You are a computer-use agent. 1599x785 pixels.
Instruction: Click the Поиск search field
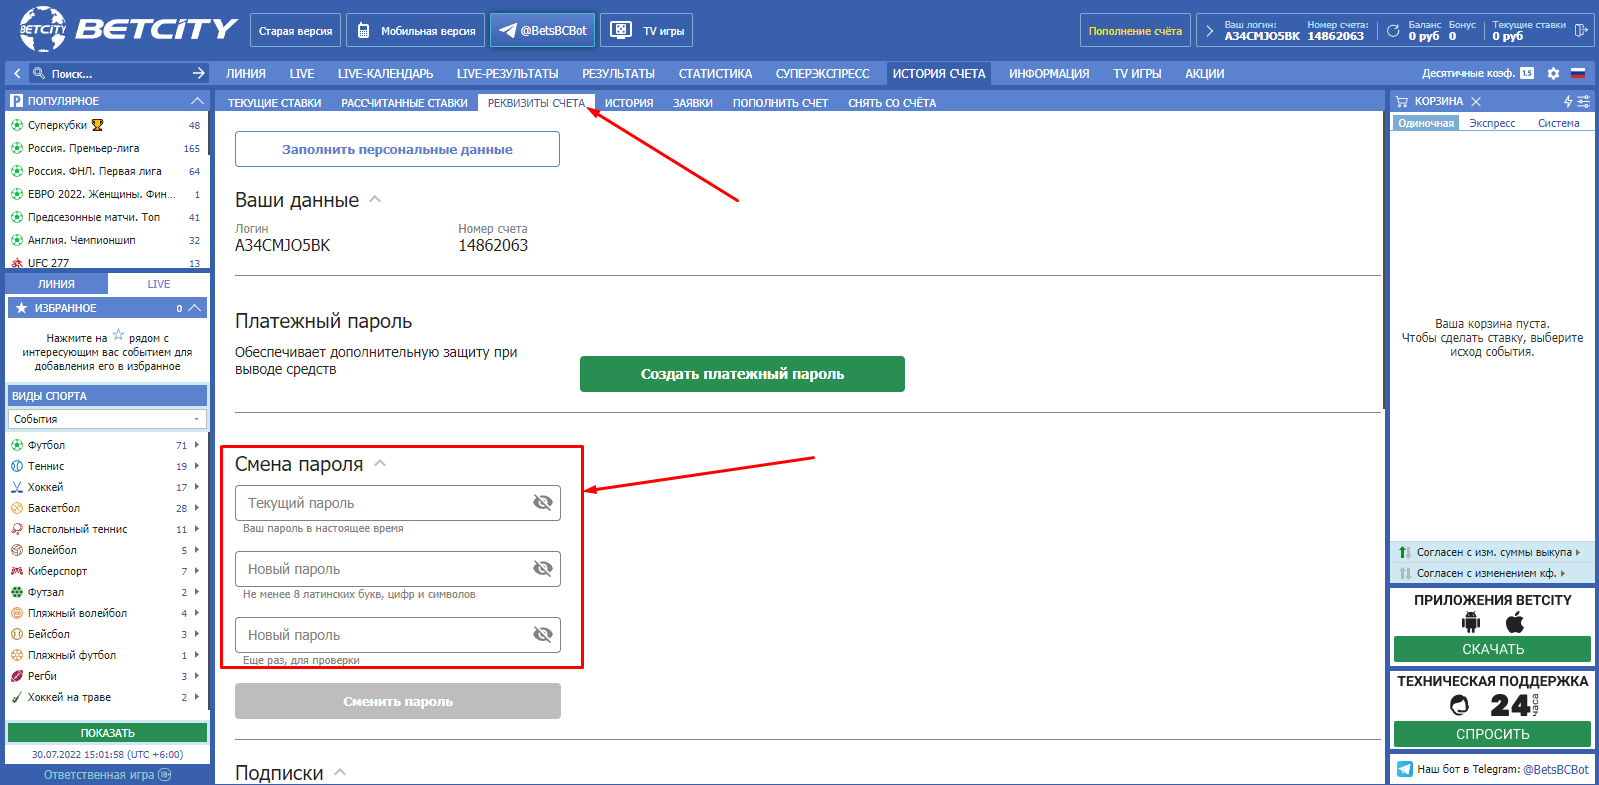coord(115,74)
